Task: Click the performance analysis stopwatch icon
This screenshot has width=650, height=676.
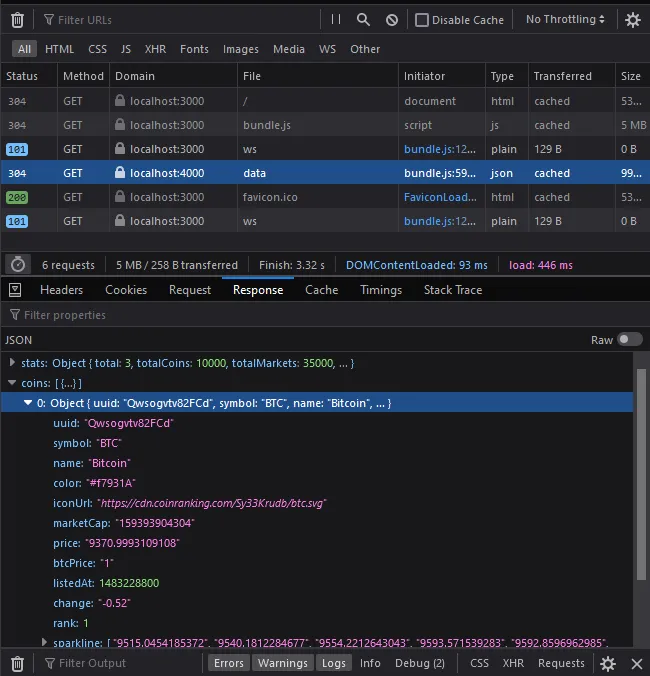Action: coord(17,265)
